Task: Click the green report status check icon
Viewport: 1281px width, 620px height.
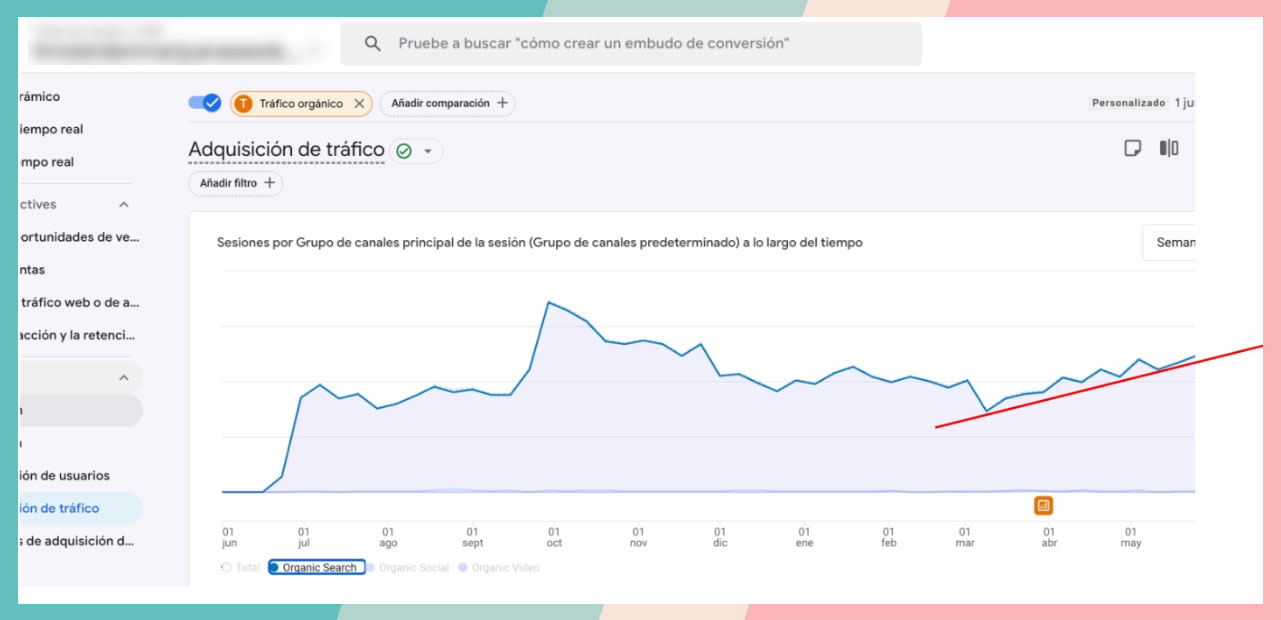Action: coord(404,151)
